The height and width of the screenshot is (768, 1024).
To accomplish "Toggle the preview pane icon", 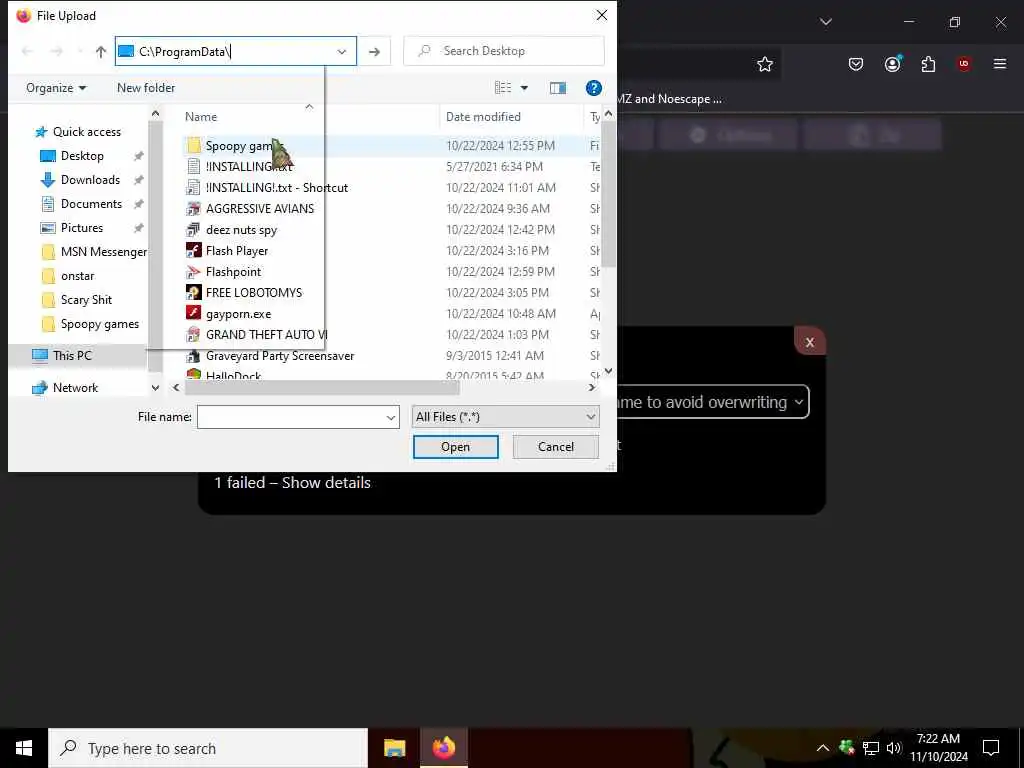I will tap(558, 88).
